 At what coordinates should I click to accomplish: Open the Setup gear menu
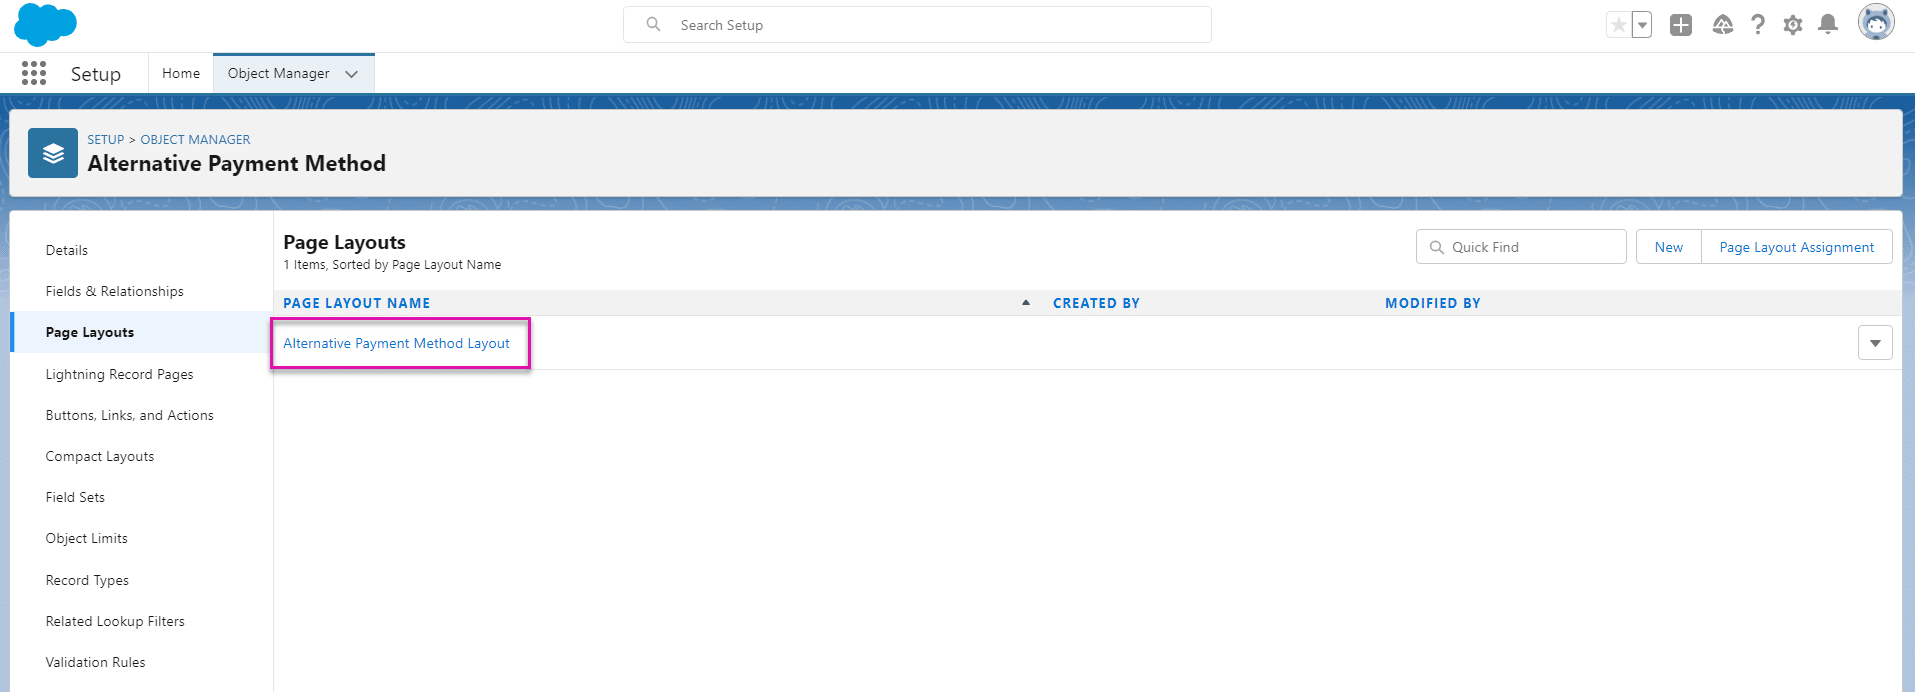point(1793,25)
